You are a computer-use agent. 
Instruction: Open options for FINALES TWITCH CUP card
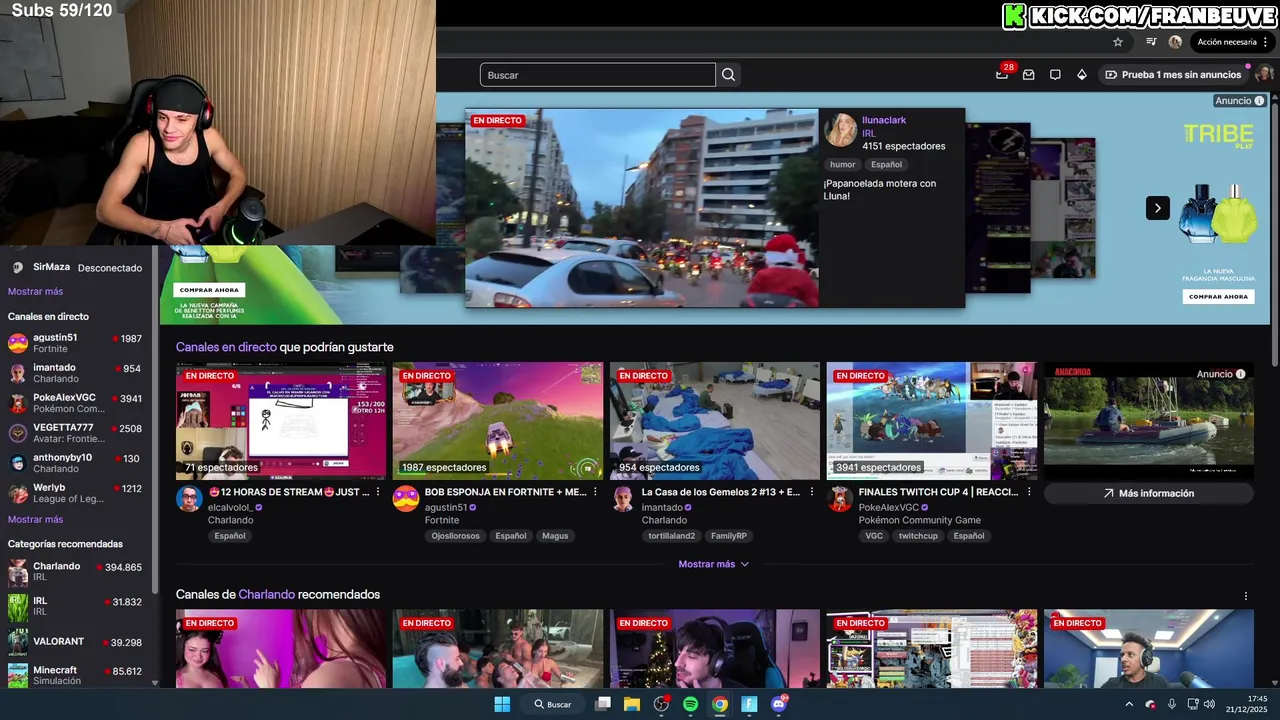[1029, 492]
